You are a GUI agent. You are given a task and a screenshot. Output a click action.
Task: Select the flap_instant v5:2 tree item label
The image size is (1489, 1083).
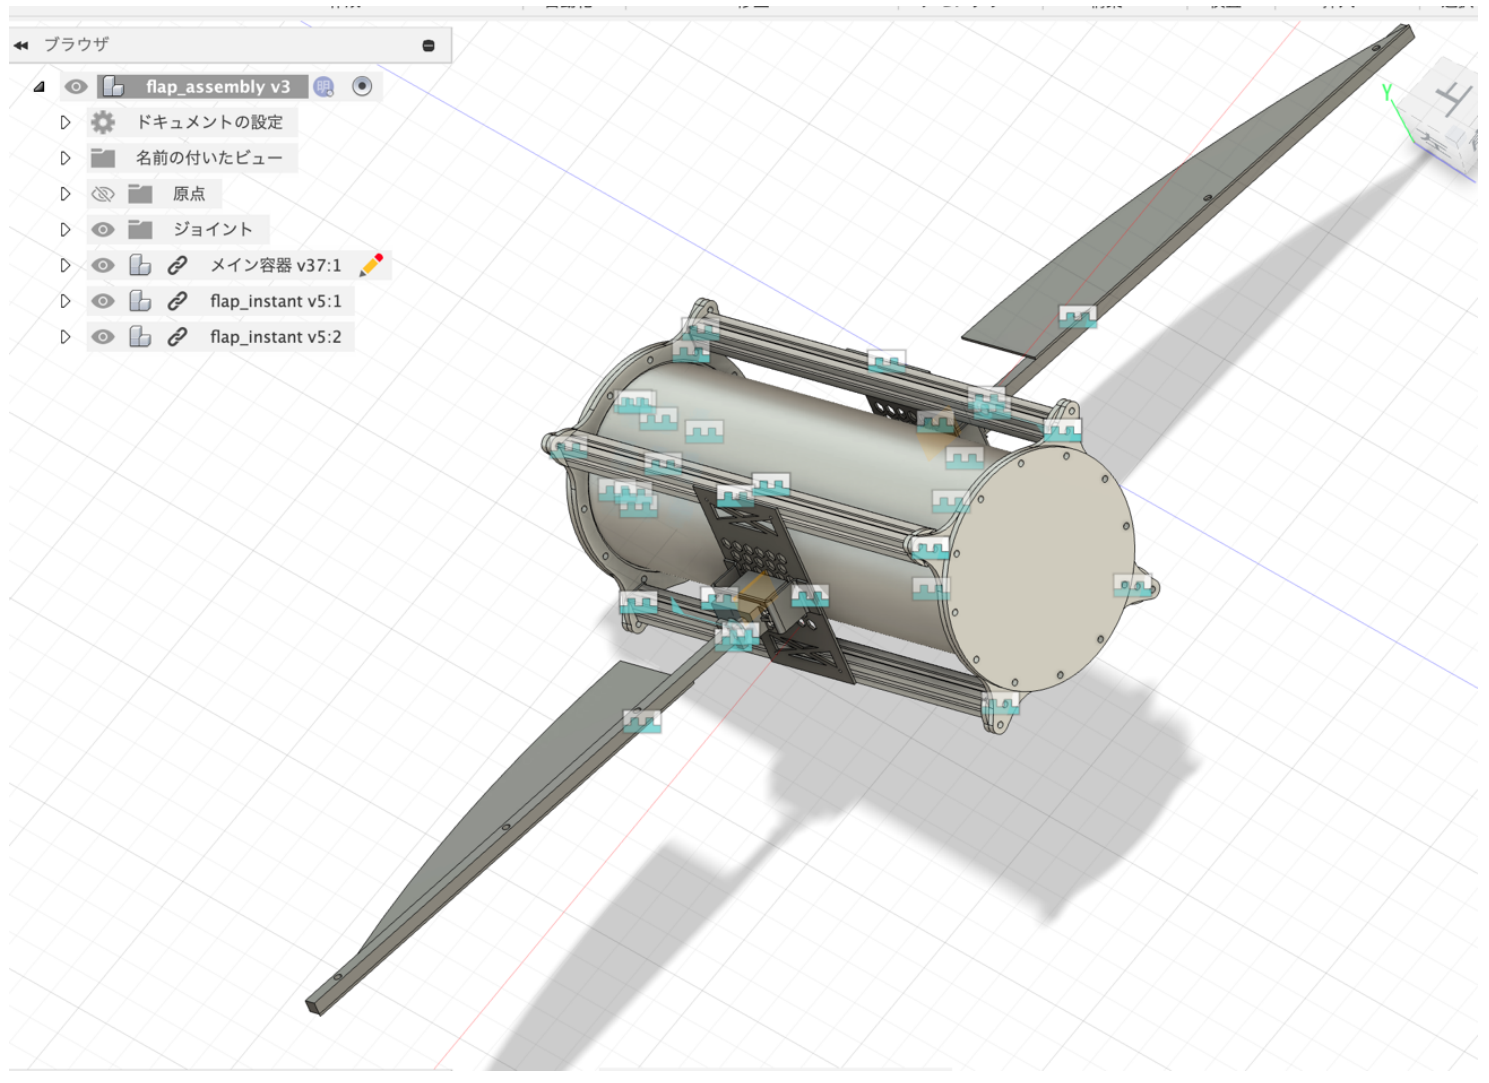(x=275, y=337)
